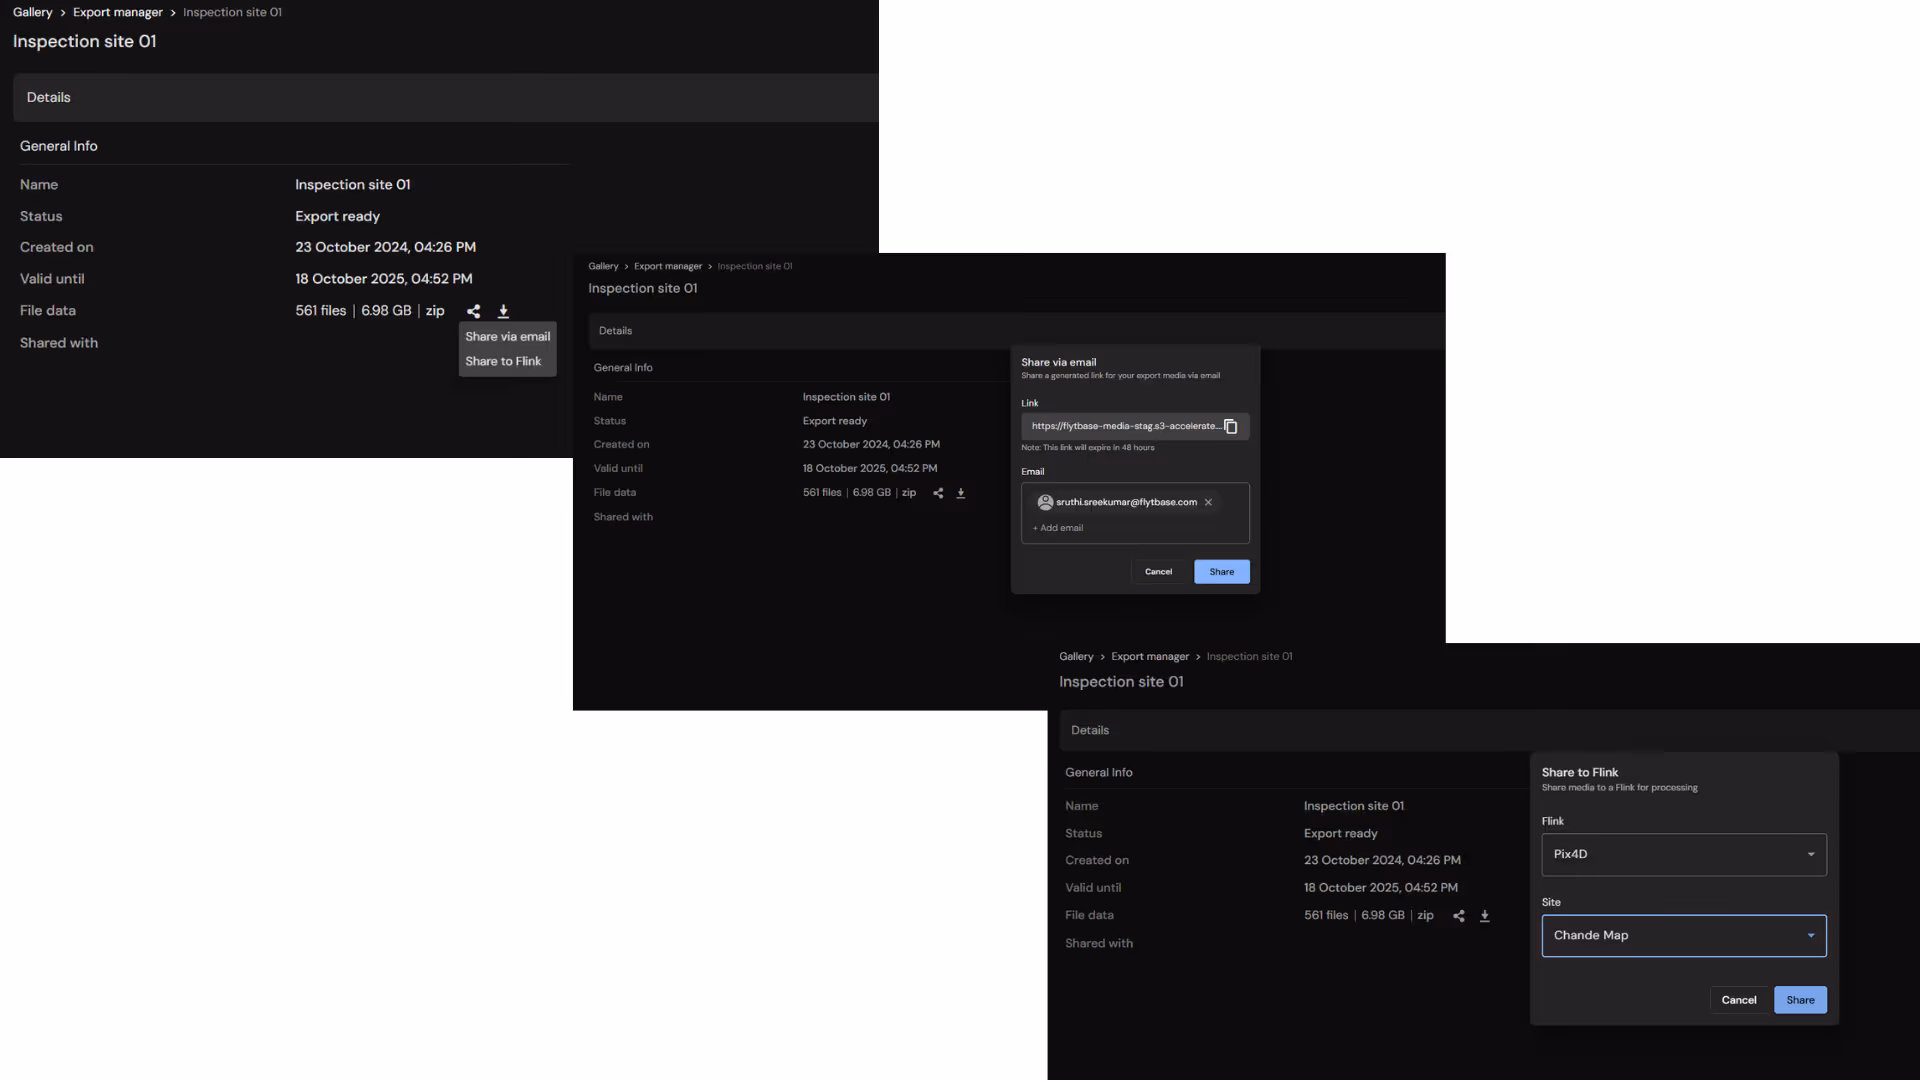Select Share to Flink menu option
Image resolution: width=1920 pixels, height=1080 pixels.
pos(503,362)
